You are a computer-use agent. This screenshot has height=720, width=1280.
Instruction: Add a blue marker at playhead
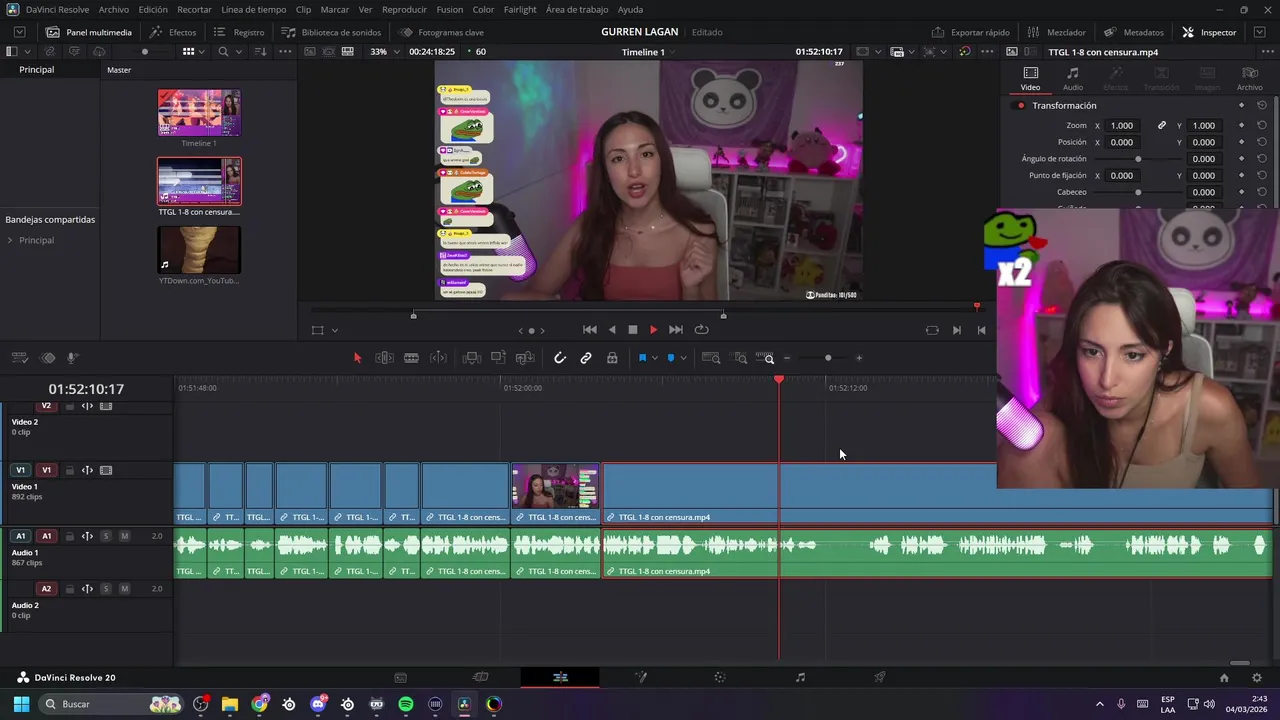click(x=670, y=358)
